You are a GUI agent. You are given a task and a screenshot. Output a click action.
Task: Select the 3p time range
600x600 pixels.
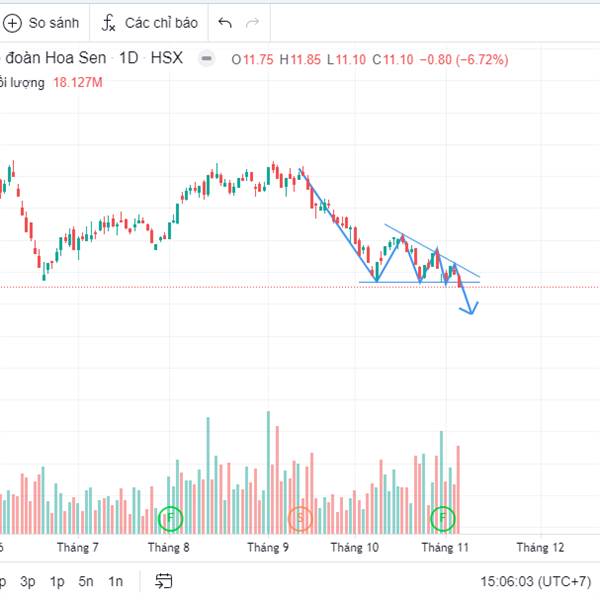pyautogui.click(x=28, y=581)
